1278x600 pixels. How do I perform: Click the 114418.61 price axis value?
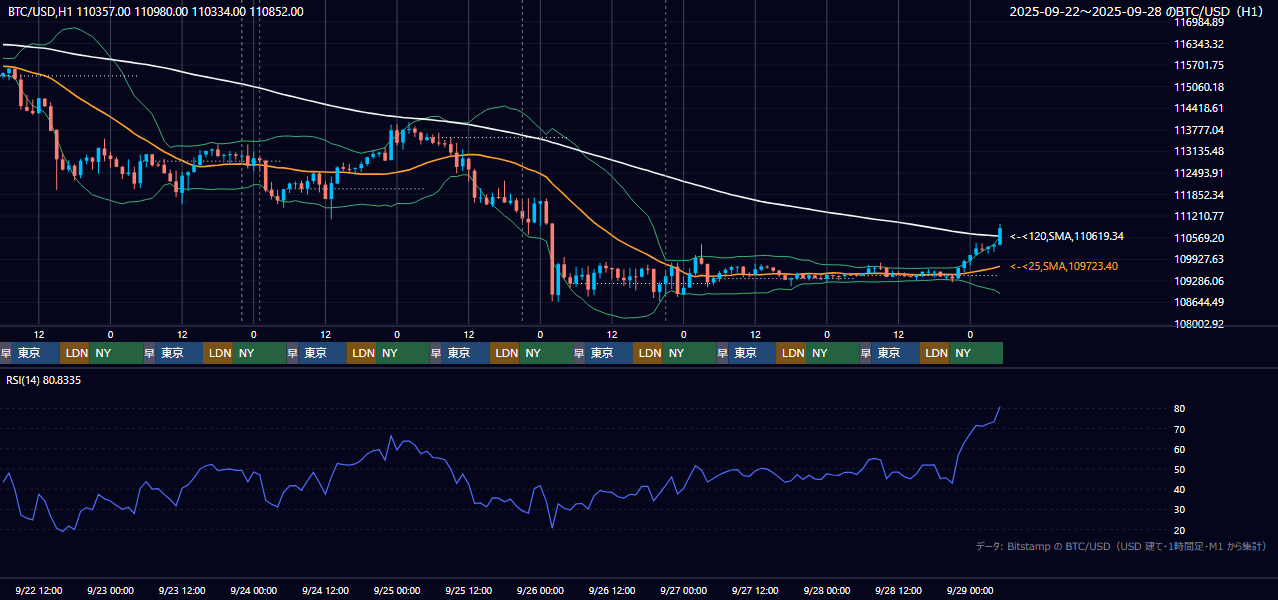click(x=1199, y=108)
